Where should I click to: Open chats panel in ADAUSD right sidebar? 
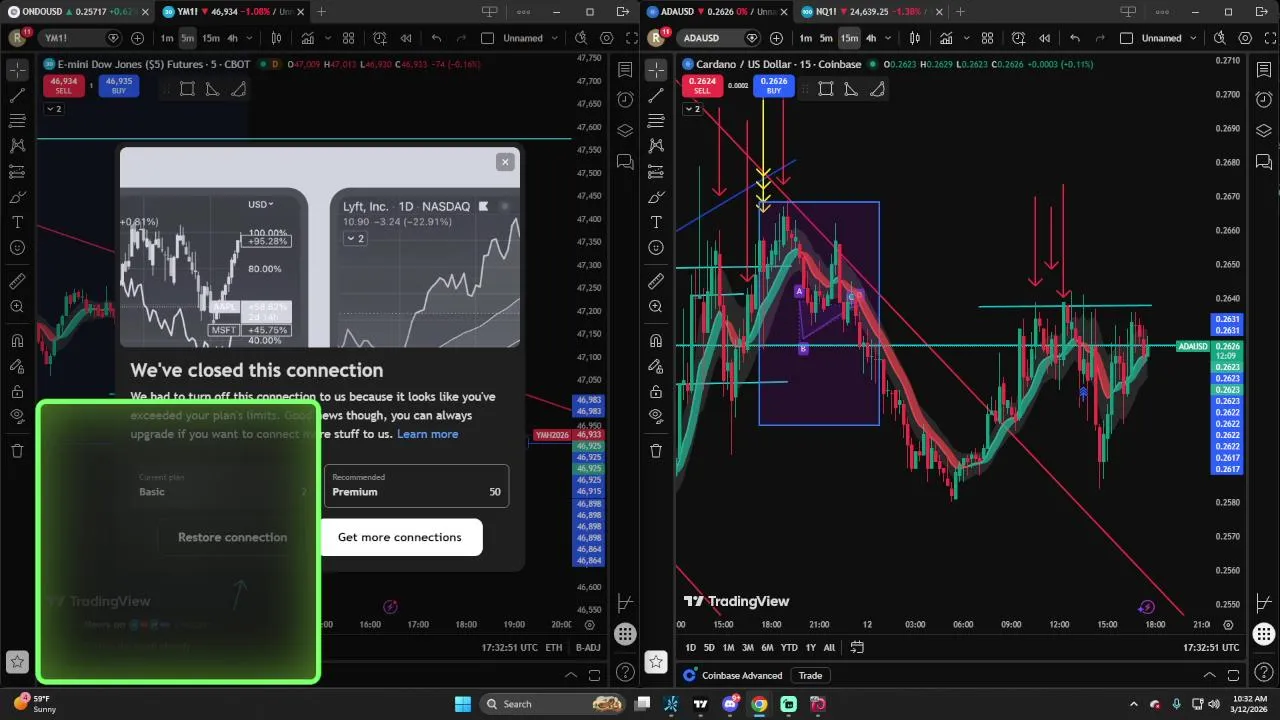pos(1264,162)
